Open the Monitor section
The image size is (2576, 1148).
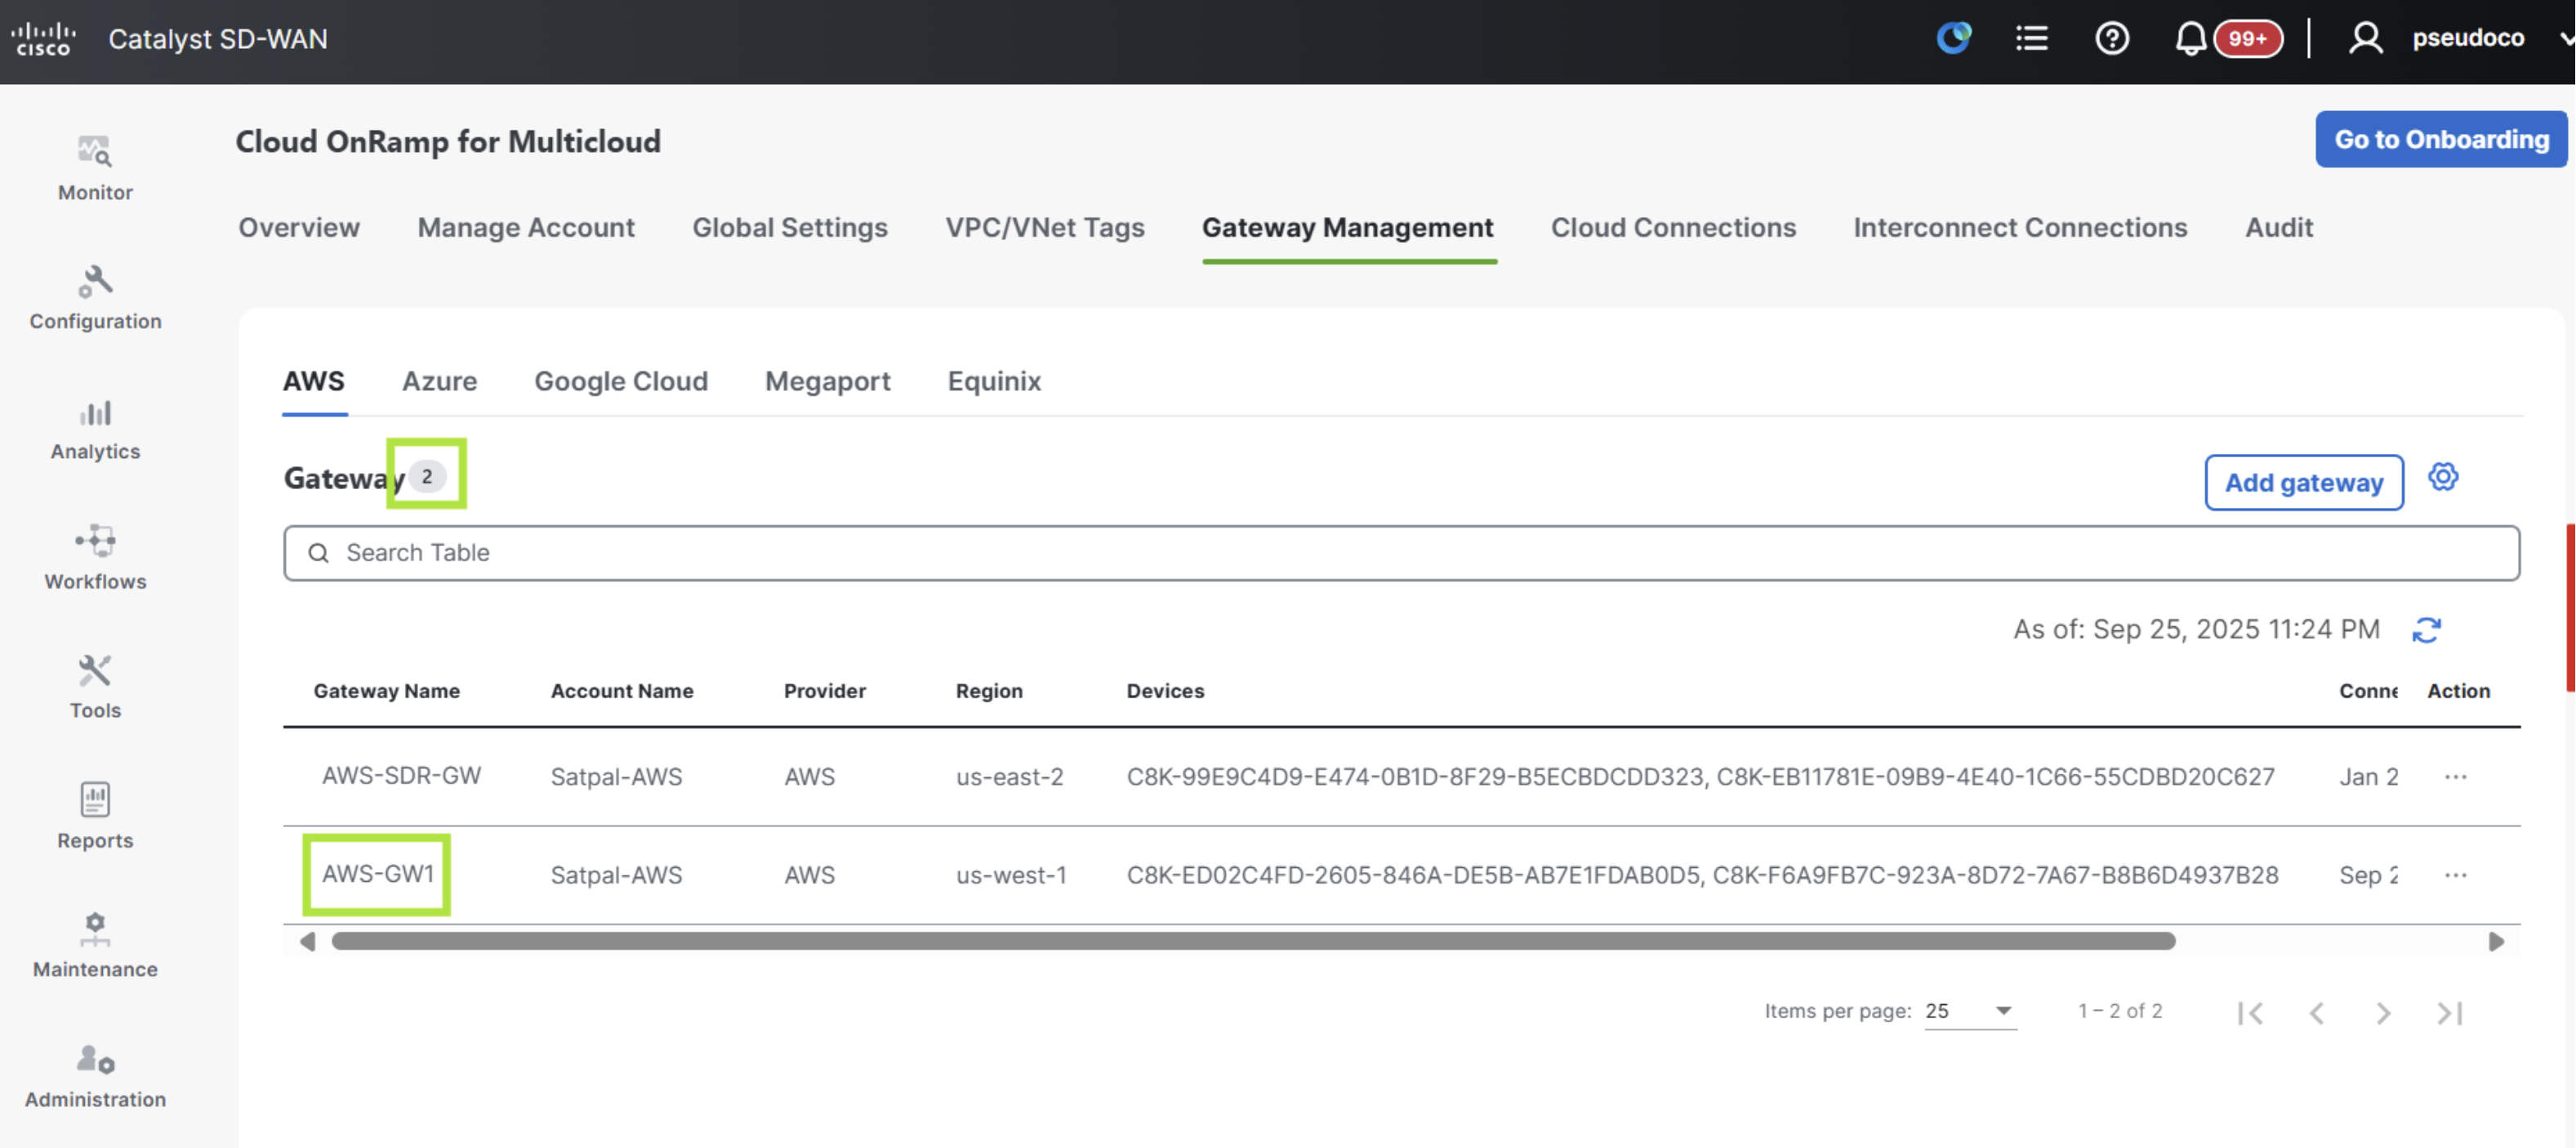(95, 169)
